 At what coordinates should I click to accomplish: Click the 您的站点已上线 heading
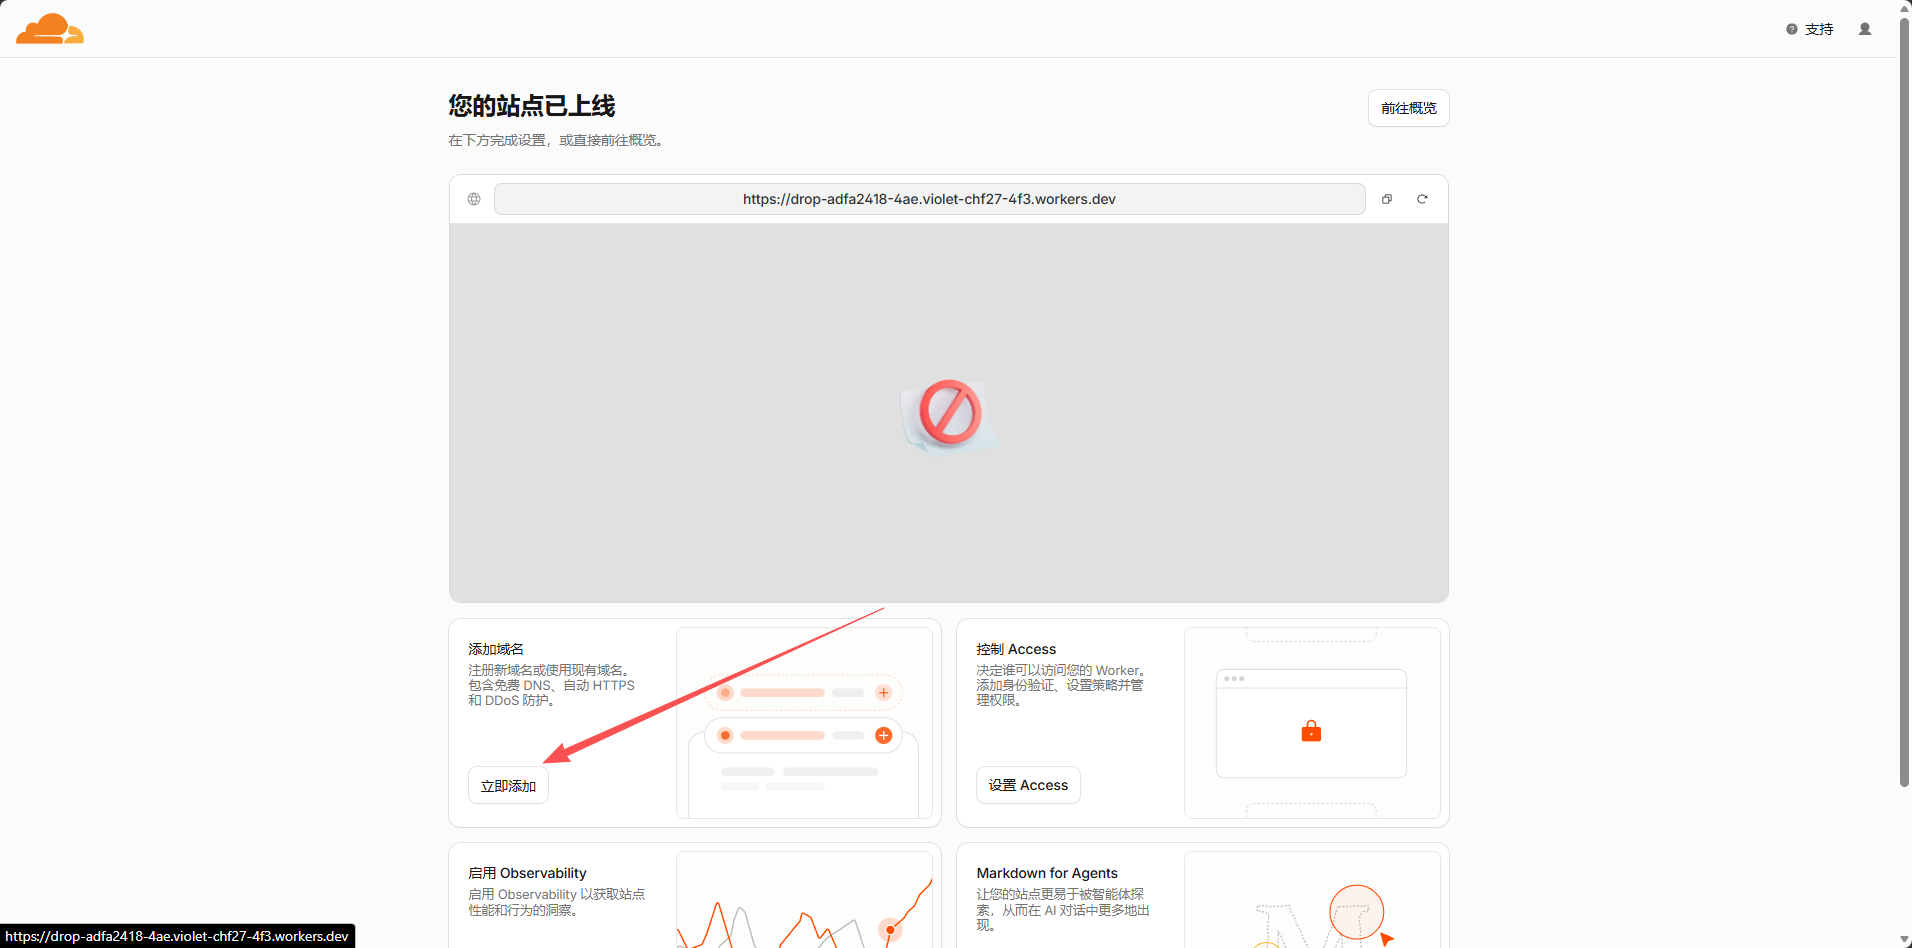(532, 106)
